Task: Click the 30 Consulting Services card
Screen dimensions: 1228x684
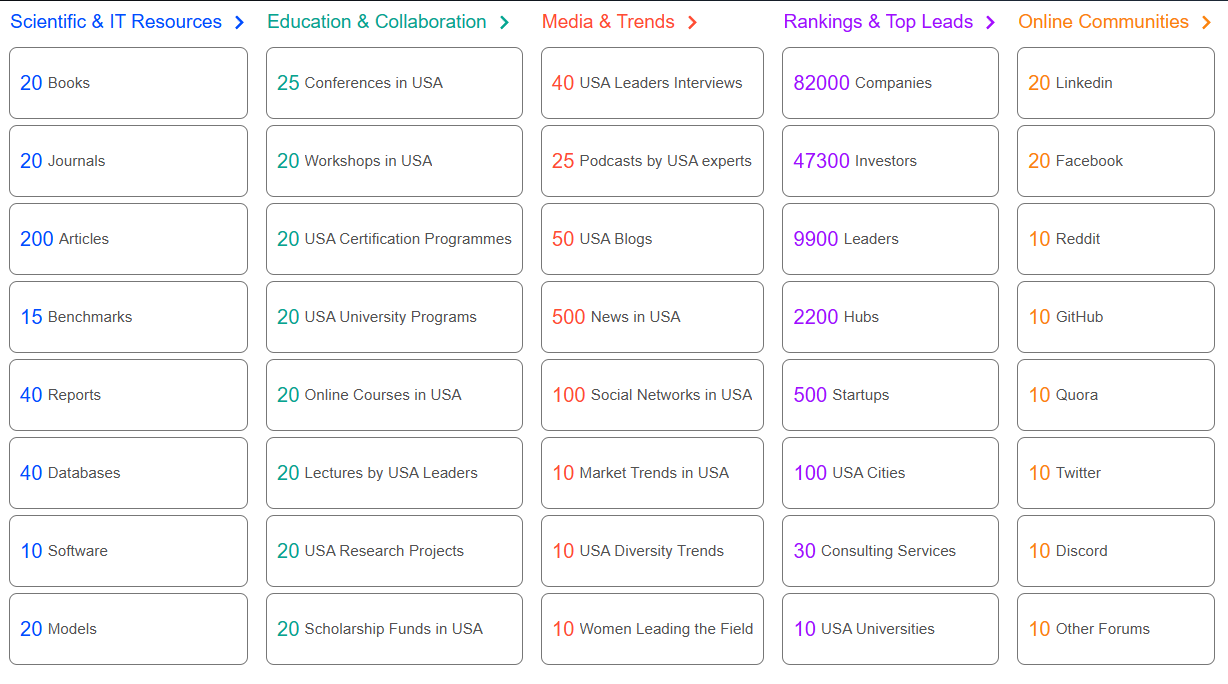Action: click(x=890, y=551)
